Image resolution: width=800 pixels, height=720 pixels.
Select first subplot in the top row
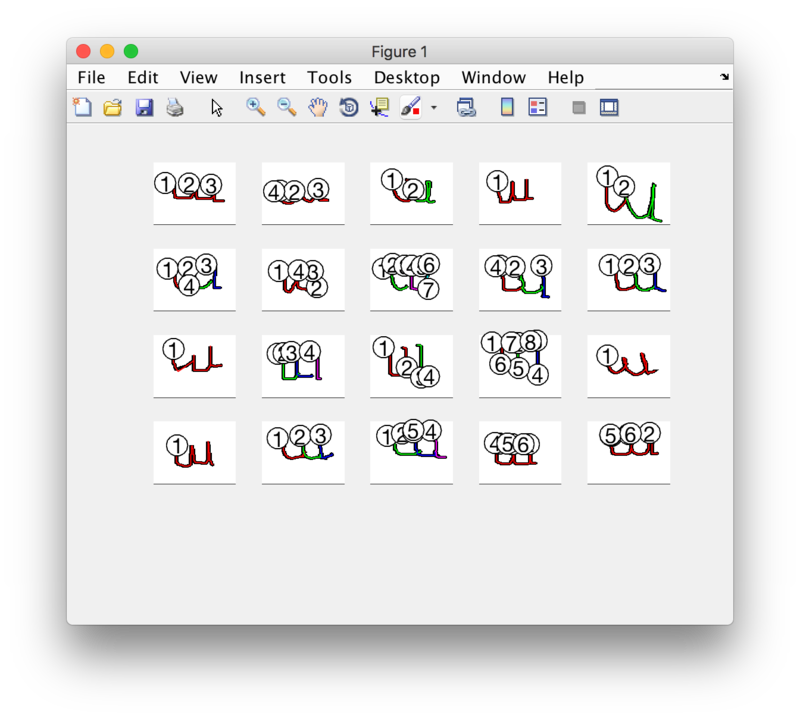click(x=194, y=193)
